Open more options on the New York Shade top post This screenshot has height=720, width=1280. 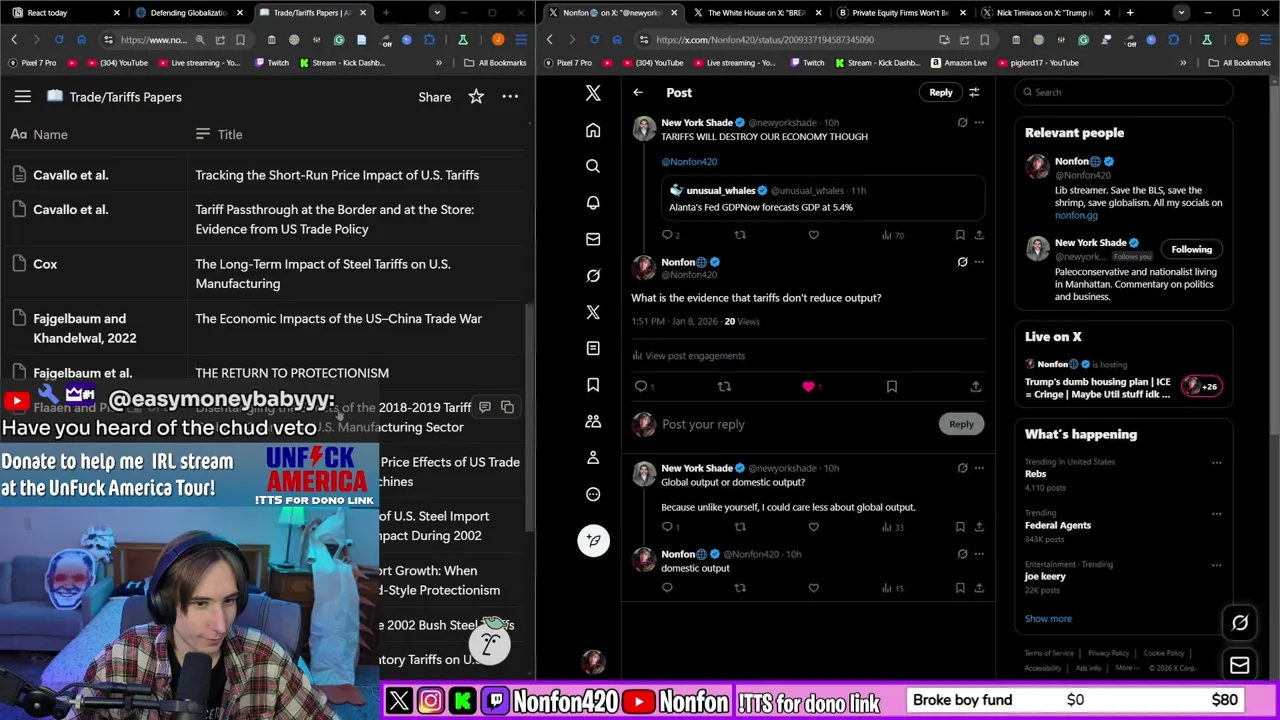pos(979,123)
